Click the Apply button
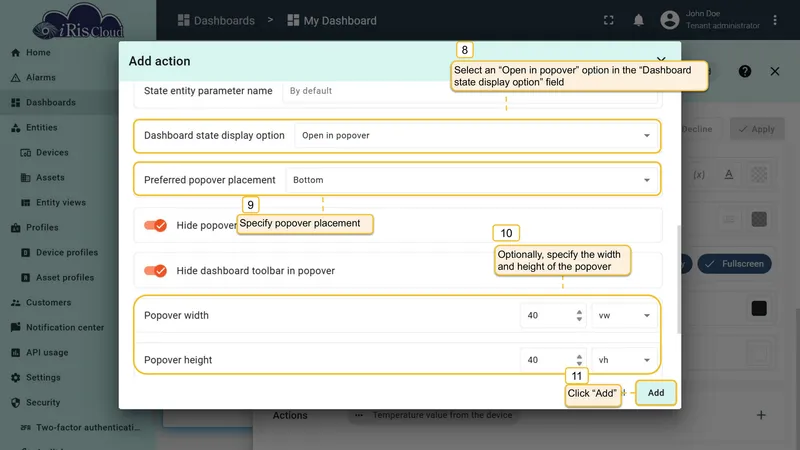 pyautogui.click(x=757, y=129)
